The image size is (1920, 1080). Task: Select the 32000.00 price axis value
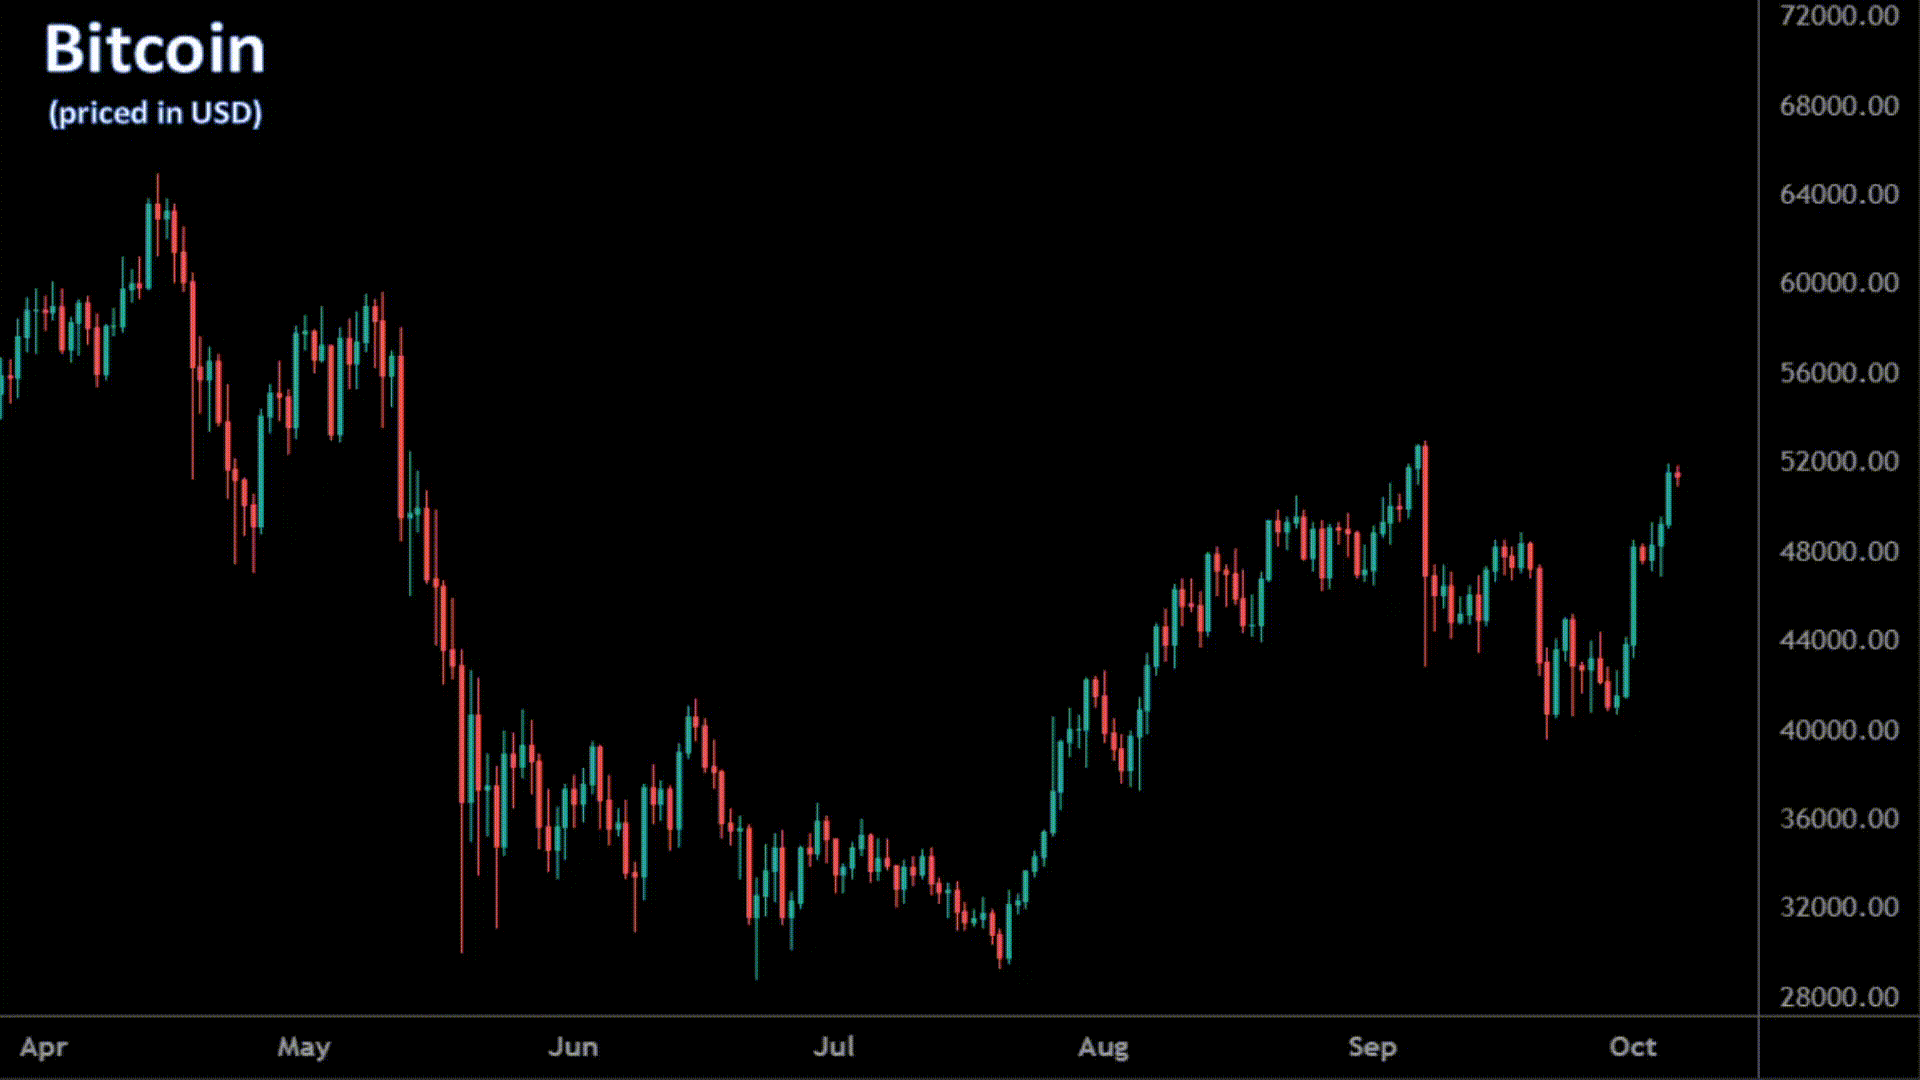[x=1839, y=907]
